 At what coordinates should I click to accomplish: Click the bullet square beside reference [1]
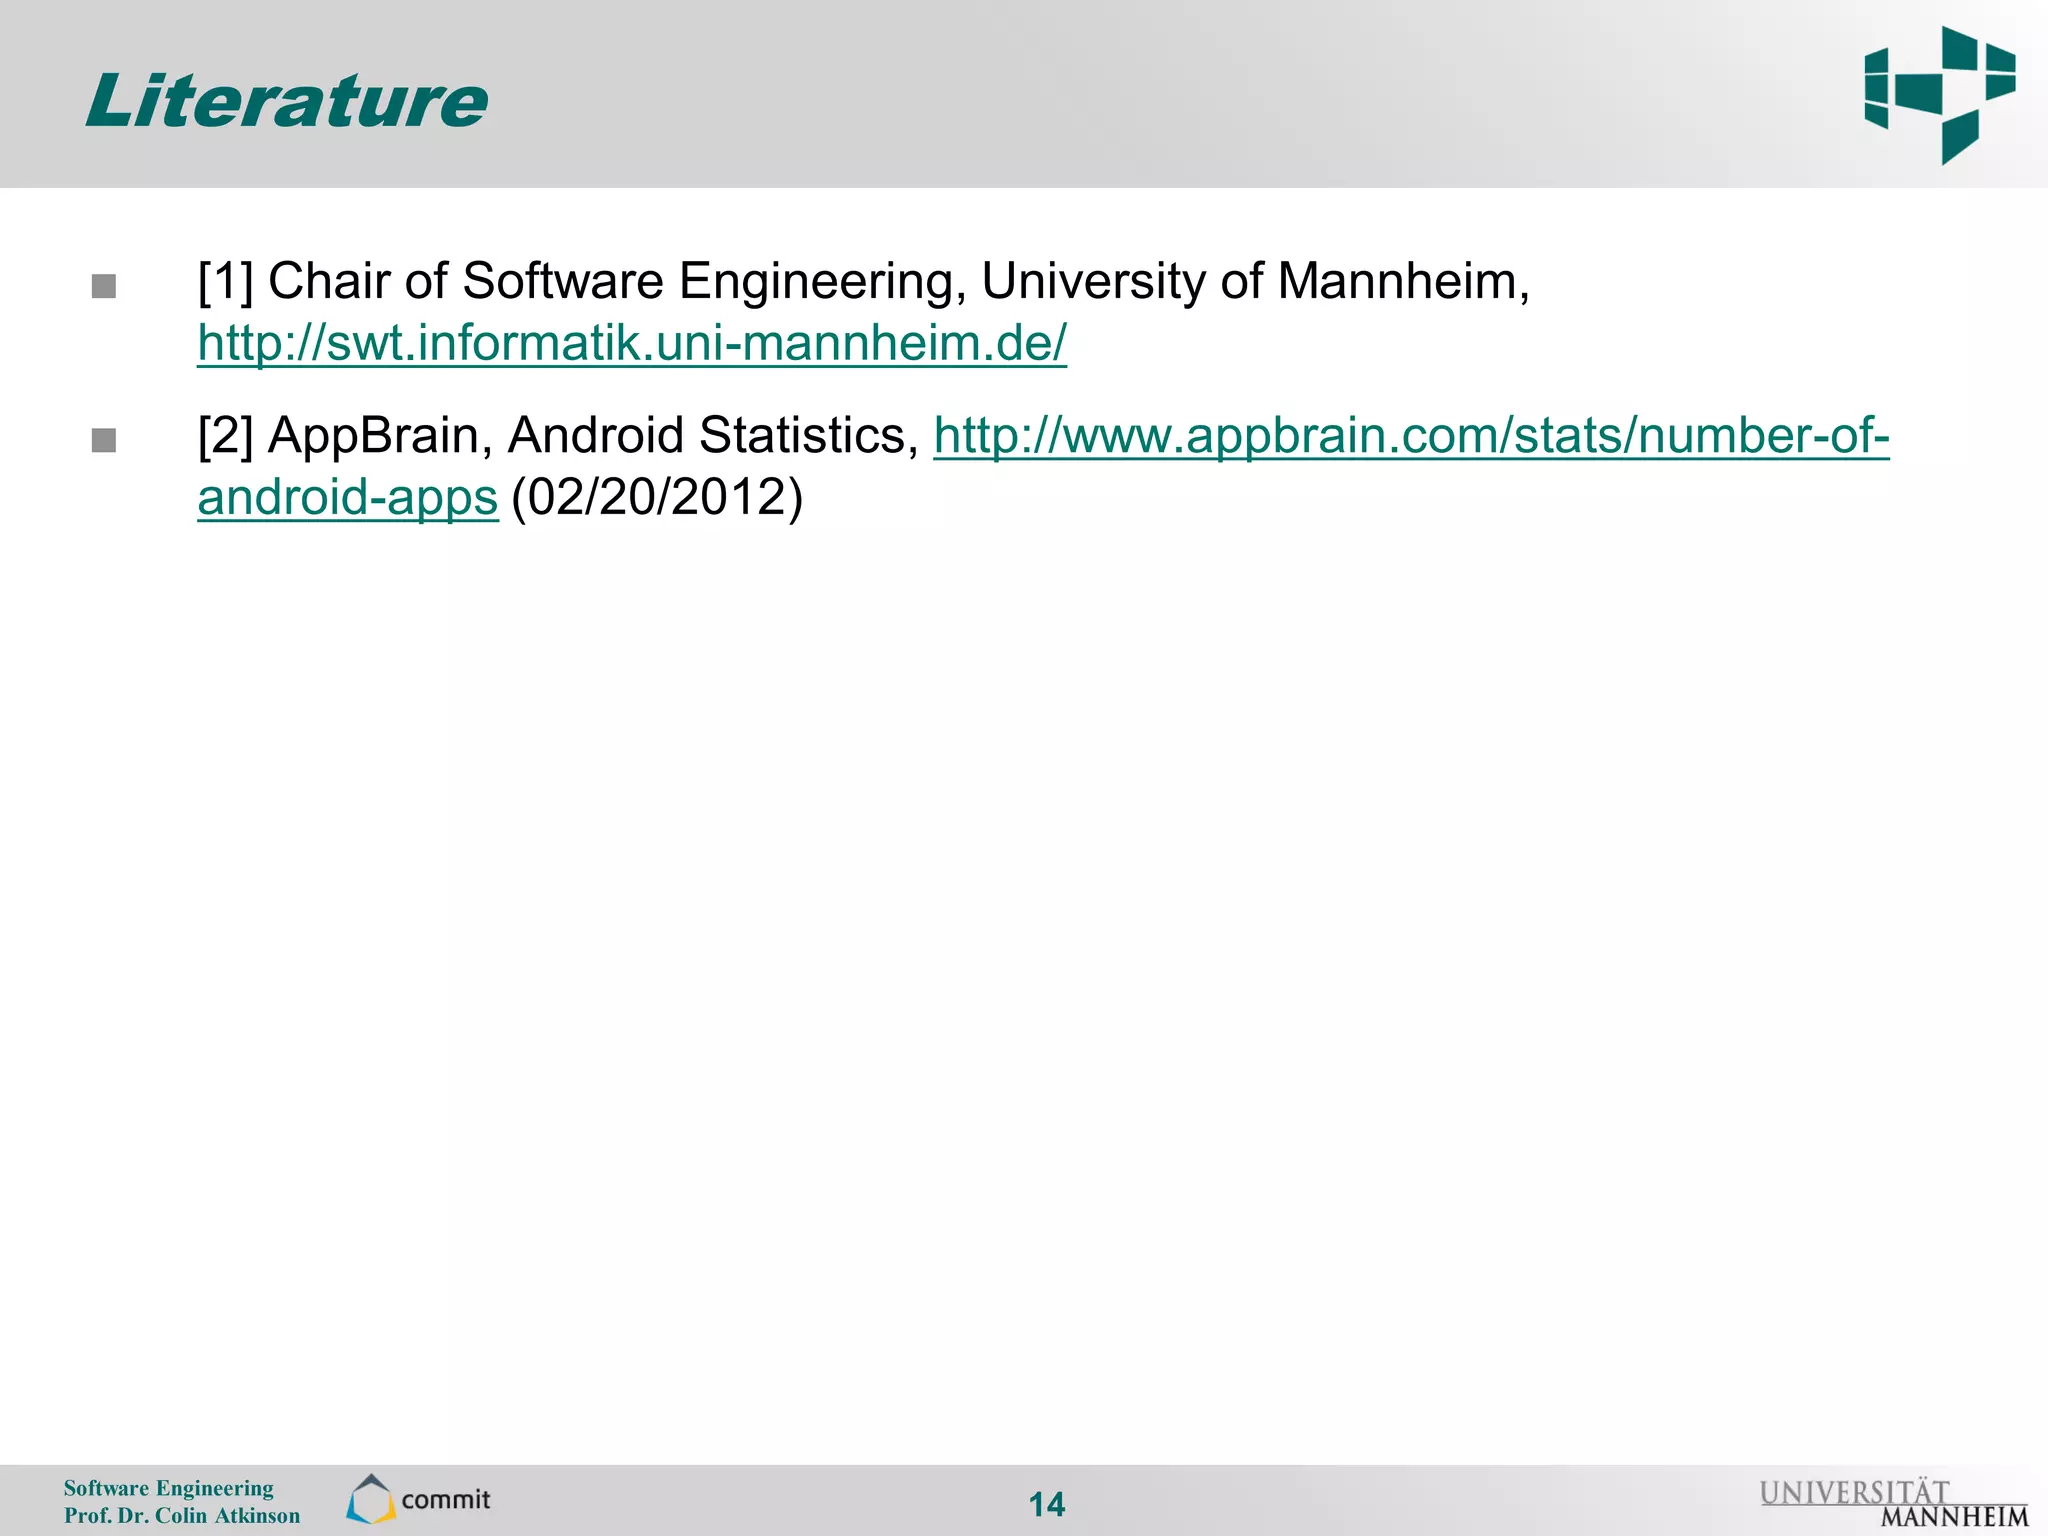tap(104, 286)
